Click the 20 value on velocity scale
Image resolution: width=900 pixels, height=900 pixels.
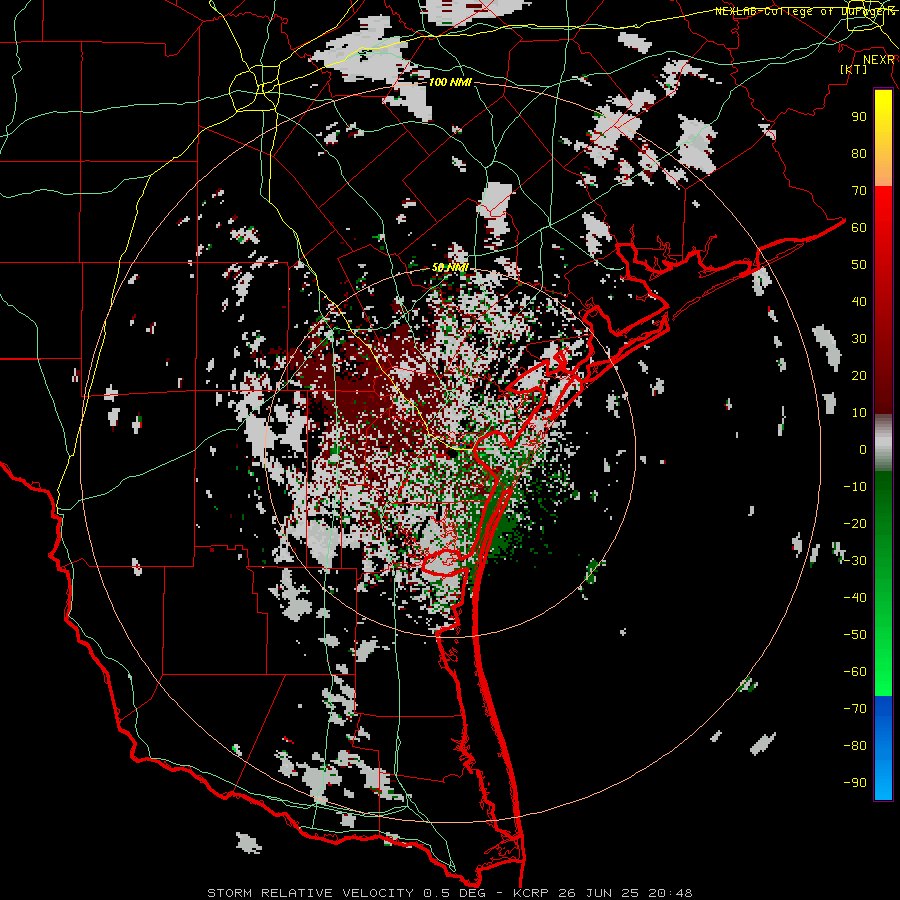tap(859, 375)
